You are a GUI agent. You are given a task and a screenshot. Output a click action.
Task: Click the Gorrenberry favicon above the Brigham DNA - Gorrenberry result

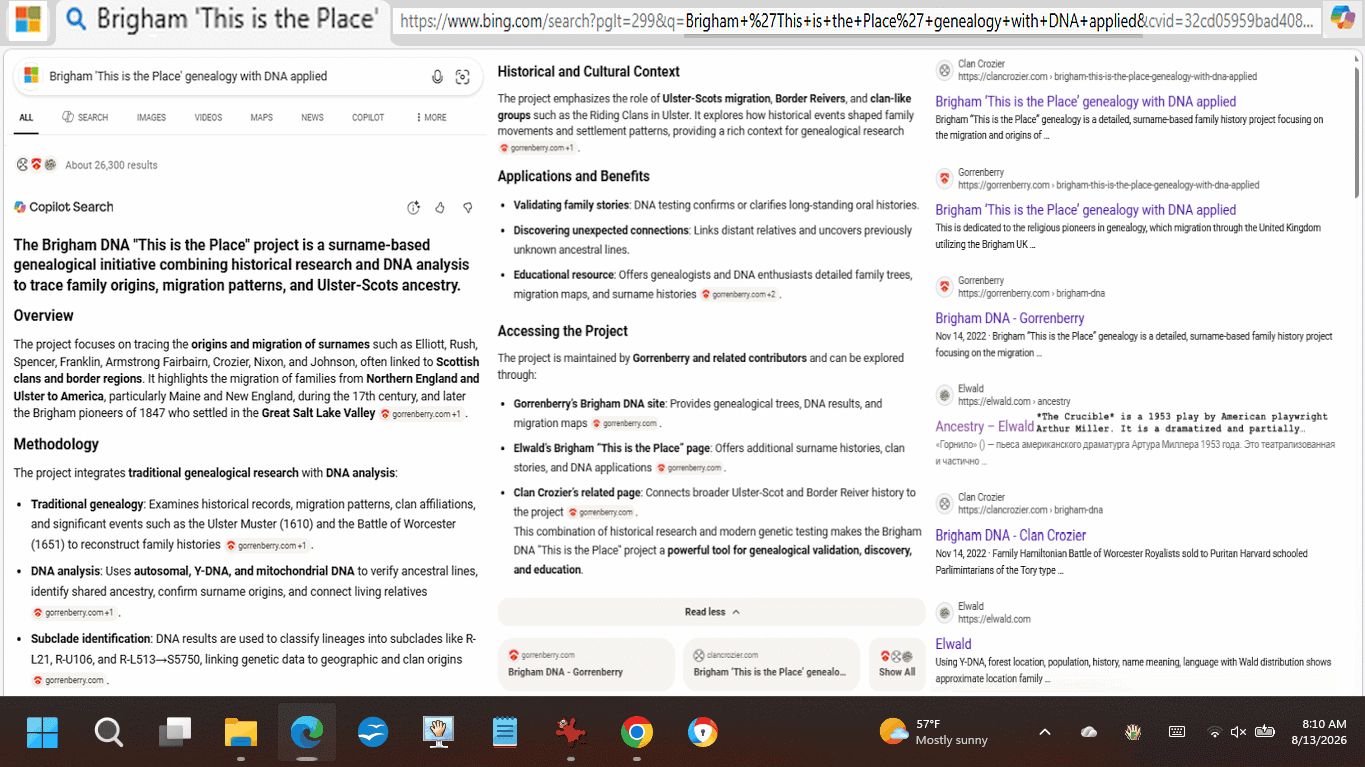(944, 287)
